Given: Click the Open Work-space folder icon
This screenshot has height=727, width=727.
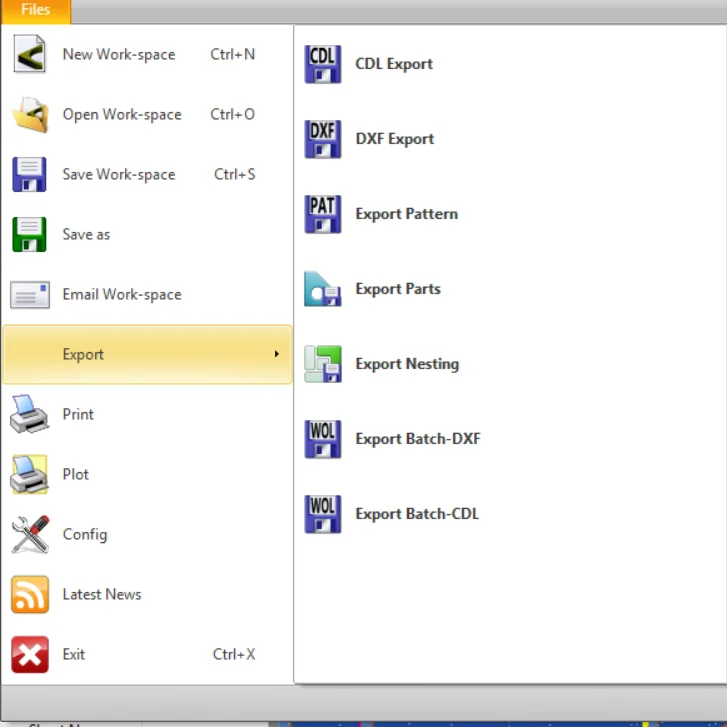Looking at the screenshot, I should pyautogui.click(x=30, y=115).
